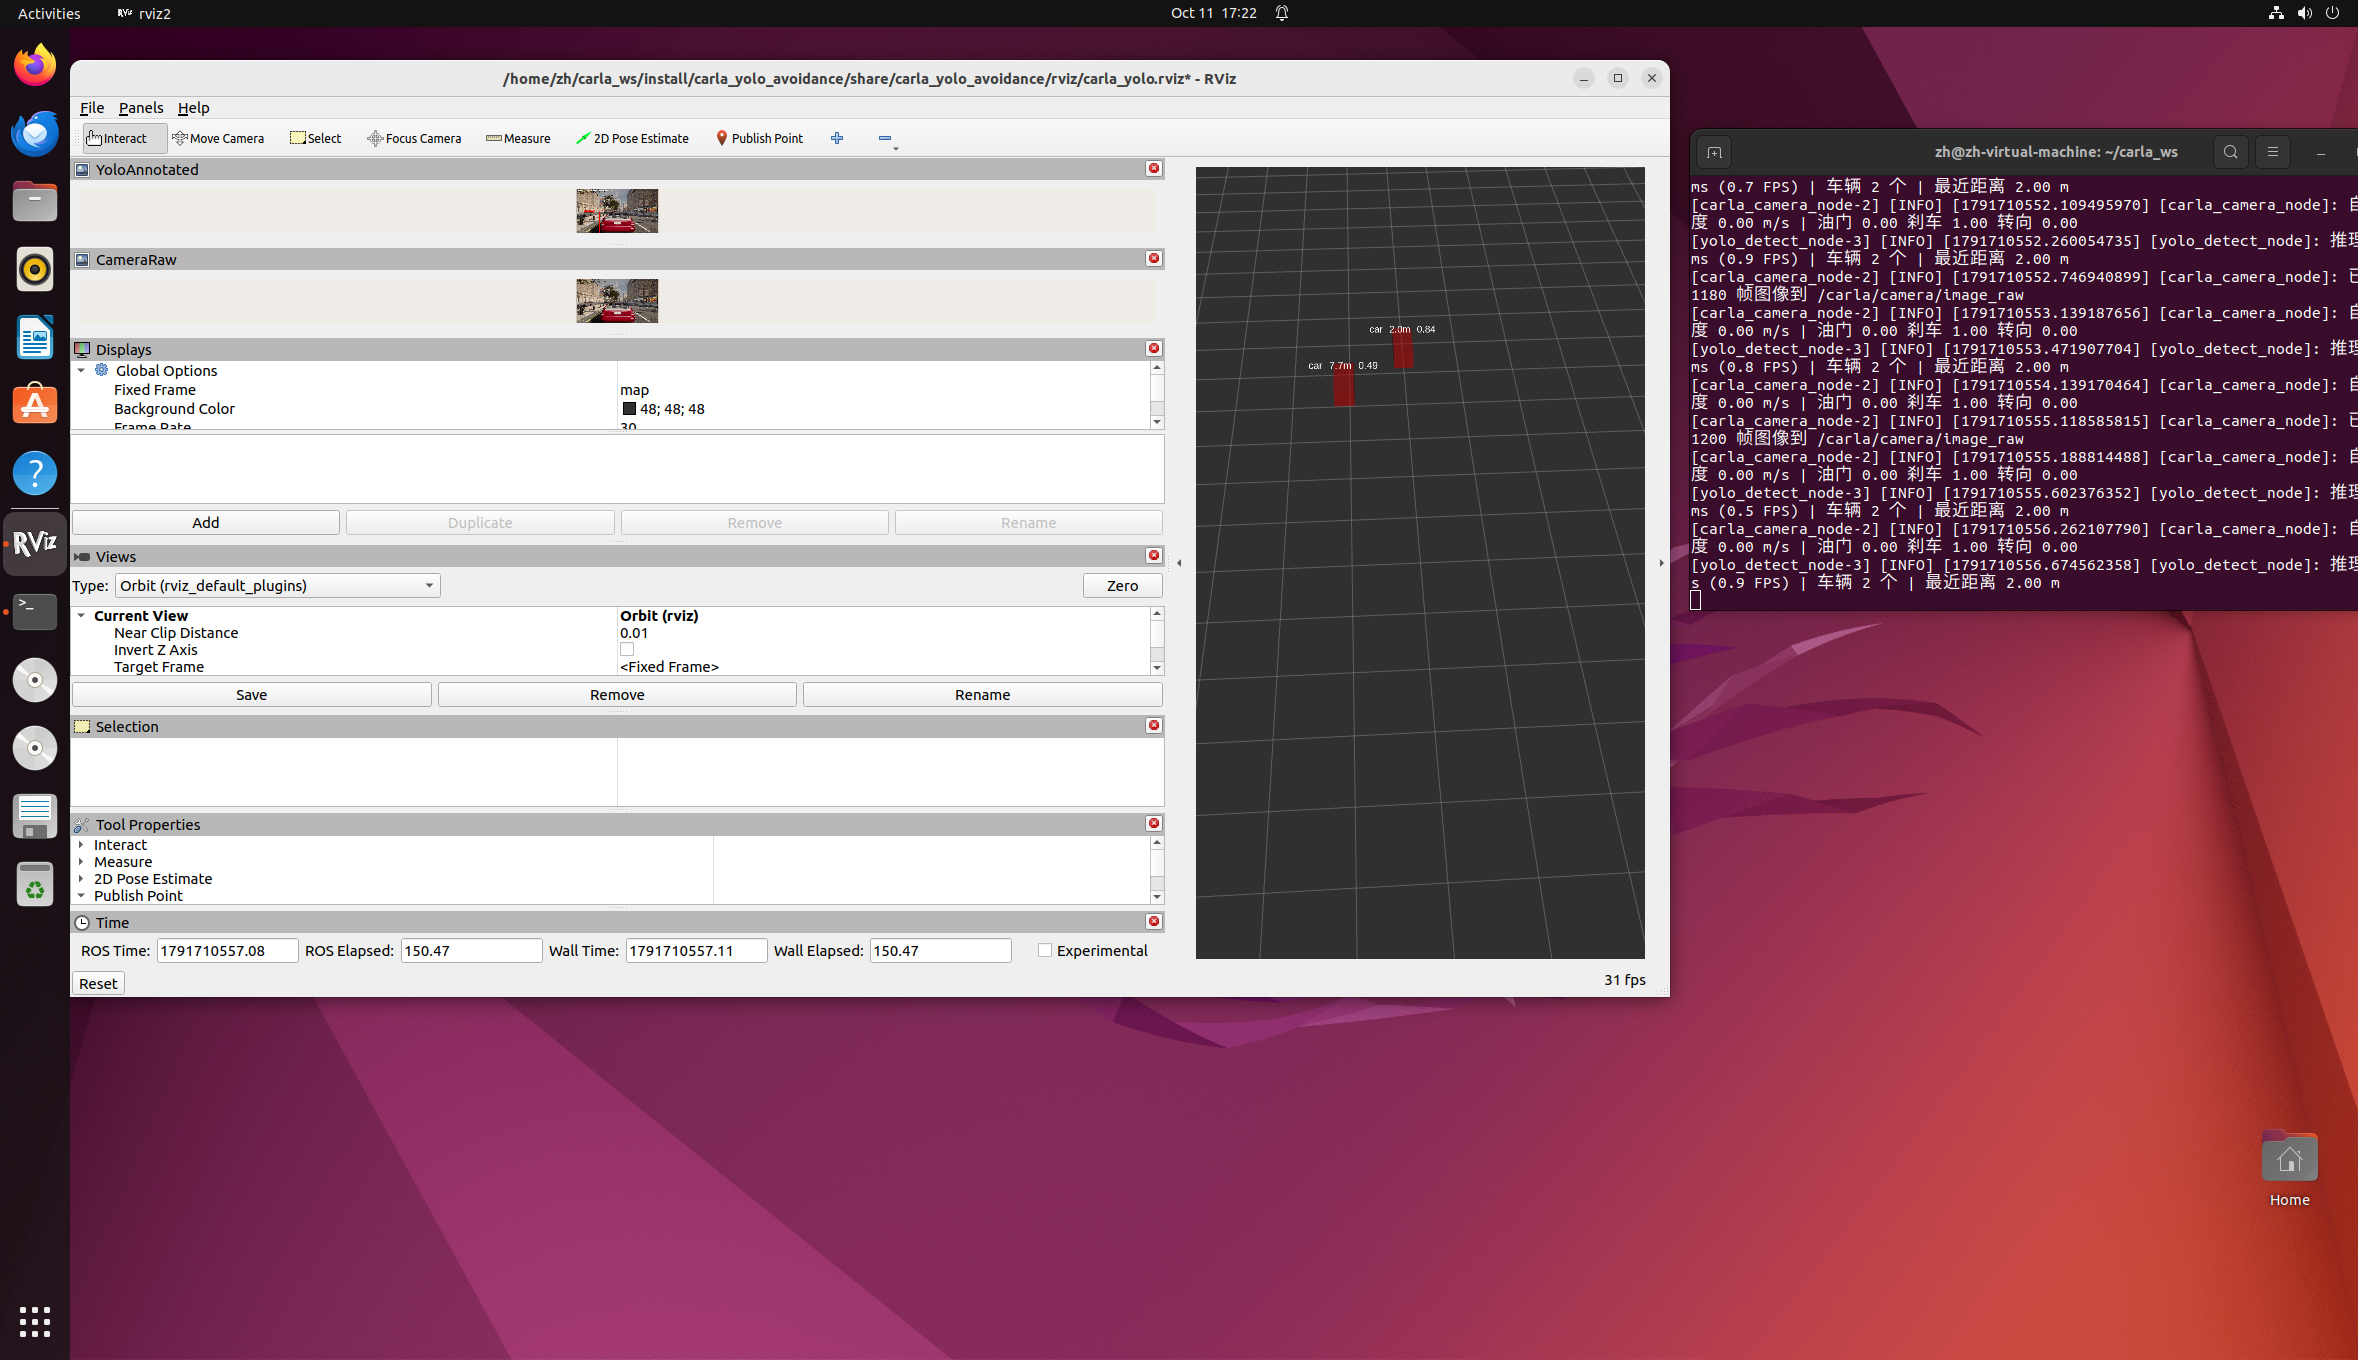Choose the Select tool

pyautogui.click(x=316, y=138)
